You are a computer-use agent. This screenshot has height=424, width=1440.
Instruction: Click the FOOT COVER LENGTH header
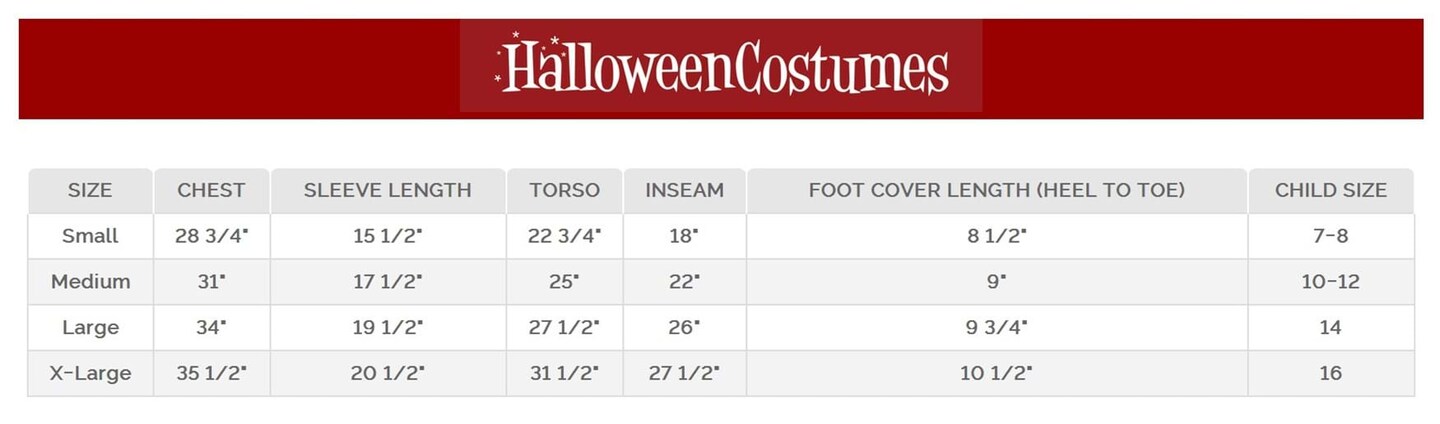click(x=996, y=190)
